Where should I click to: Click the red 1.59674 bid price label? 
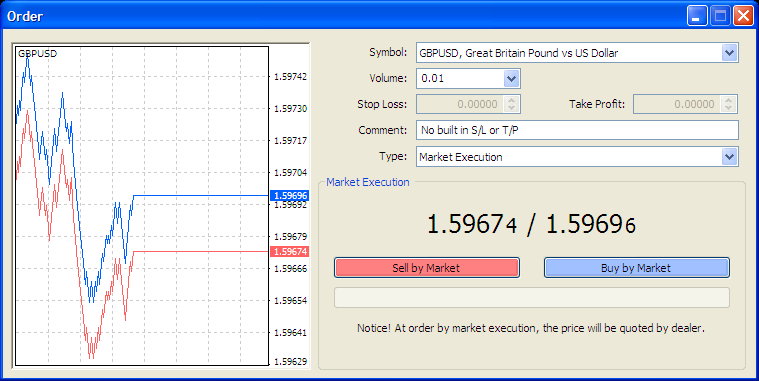pyautogui.click(x=289, y=252)
